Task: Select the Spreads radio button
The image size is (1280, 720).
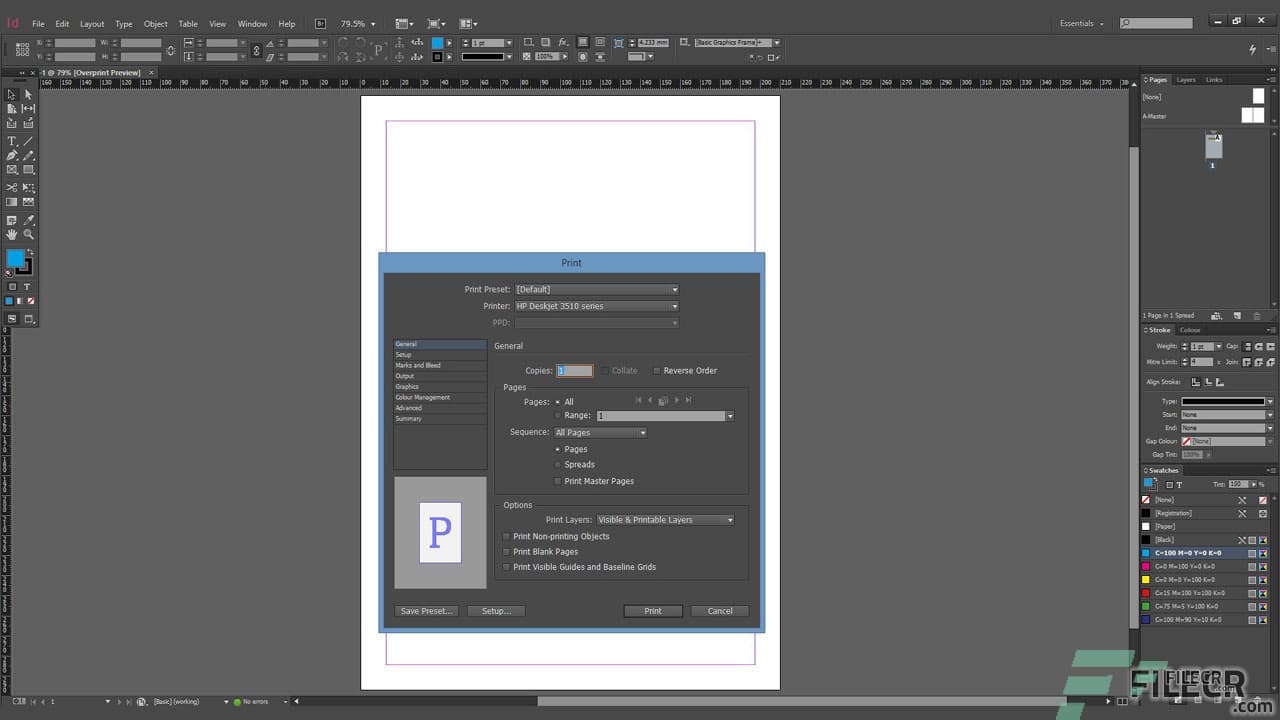Action: point(557,464)
